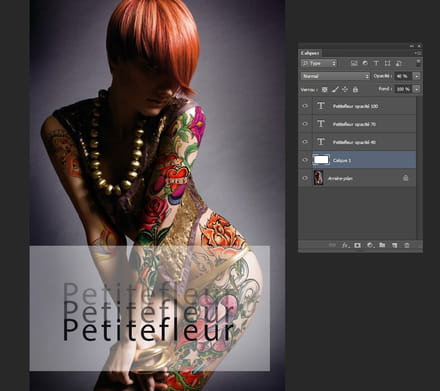Toggle visibility of Calque 1 layer
The width and height of the screenshot is (440, 391).
305,160
